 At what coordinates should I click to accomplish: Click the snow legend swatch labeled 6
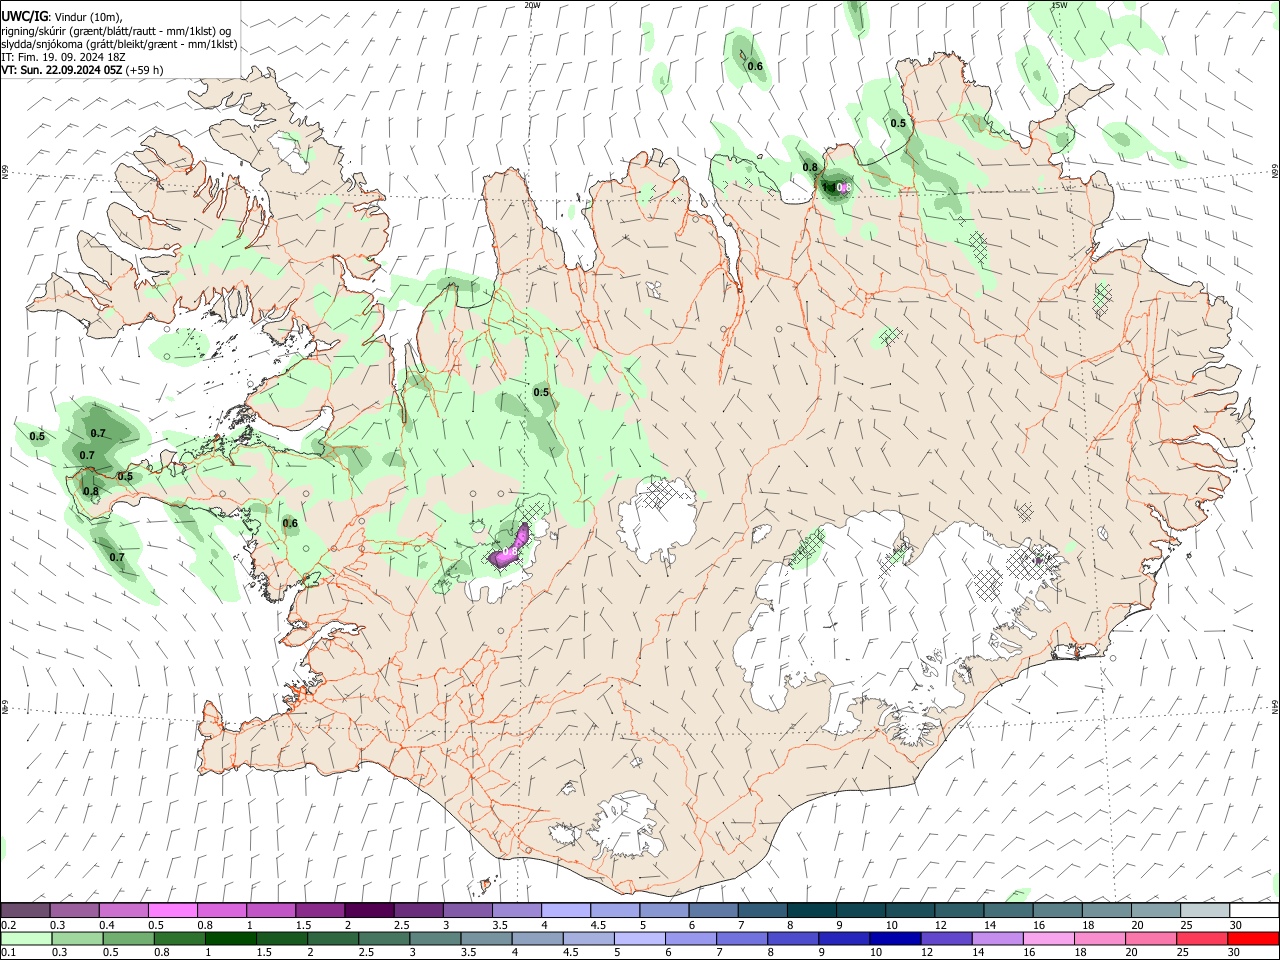coord(713,910)
